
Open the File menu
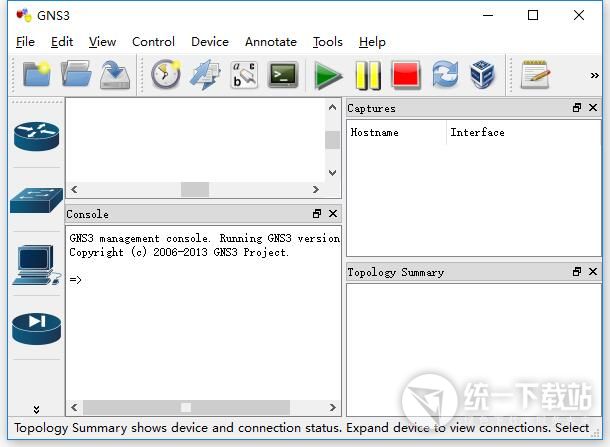[25, 42]
